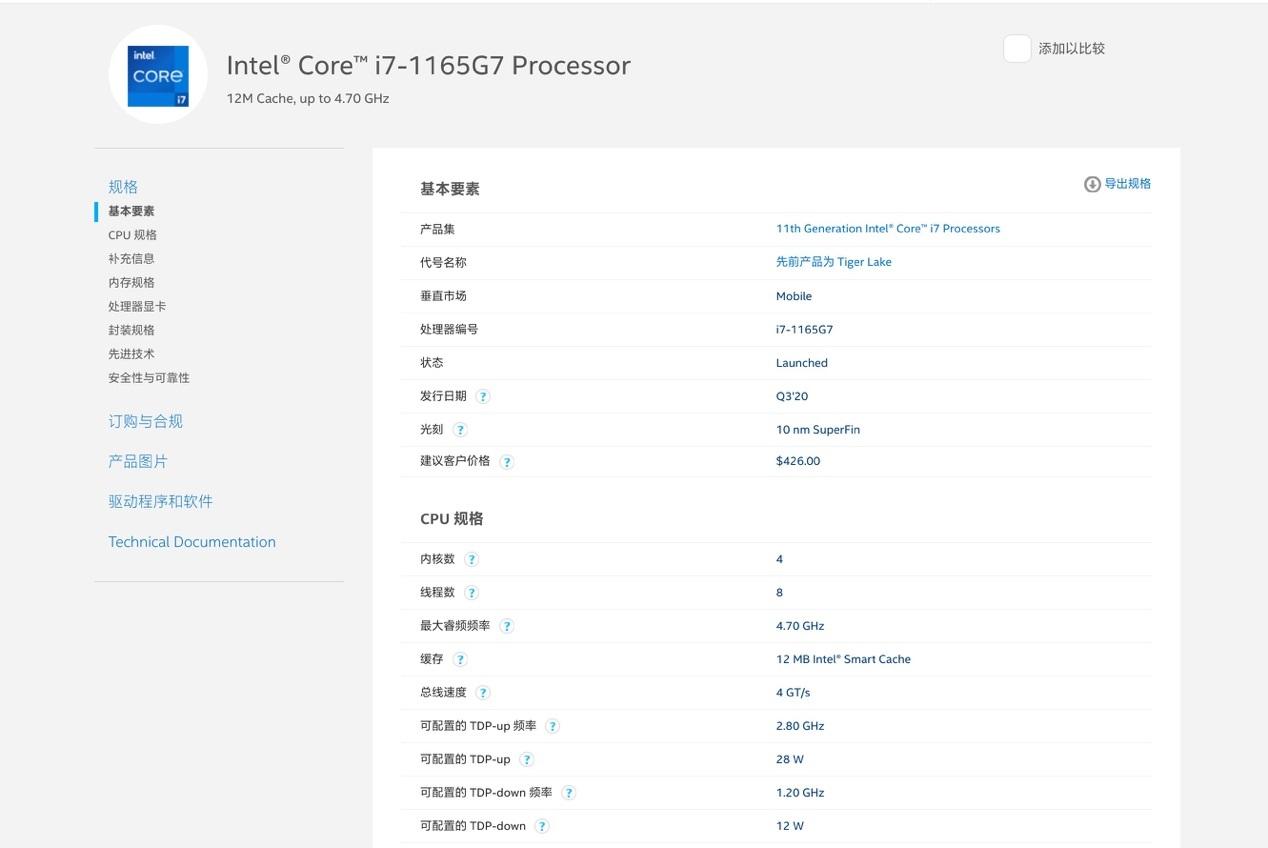Image resolution: width=1268 pixels, height=848 pixels.
Task: Open 驱动程序和软件 section
Action: [161, 502]
